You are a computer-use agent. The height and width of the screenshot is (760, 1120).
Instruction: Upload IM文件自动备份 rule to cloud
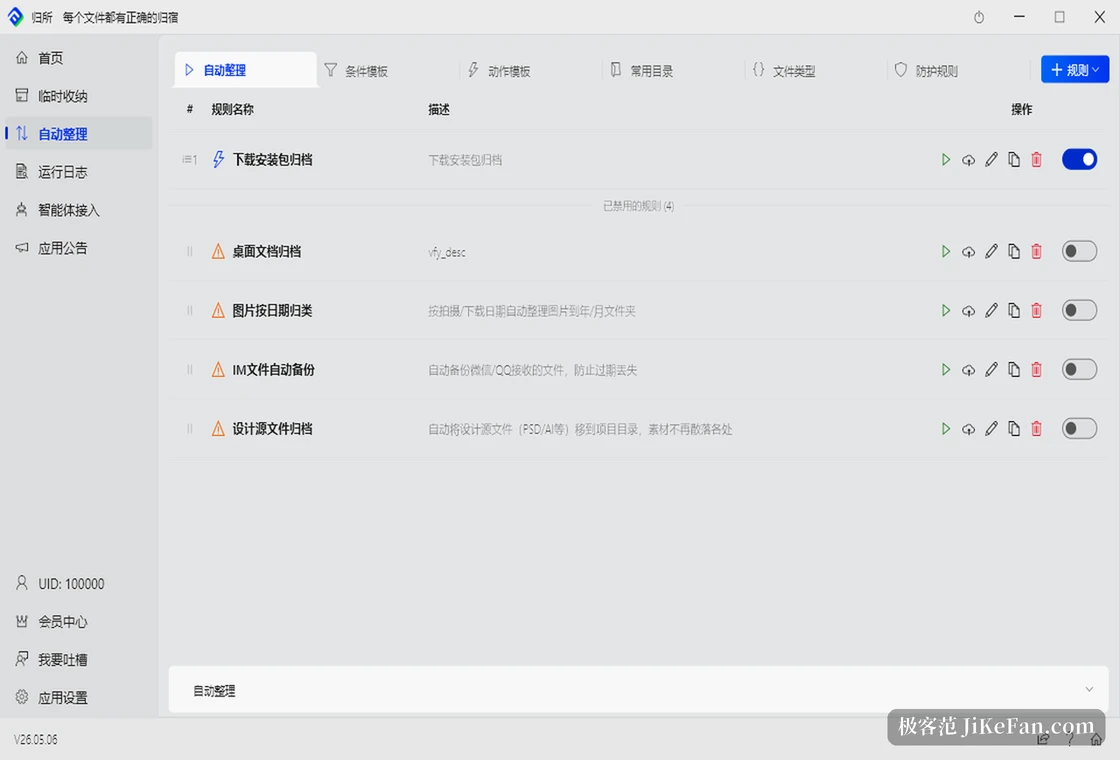(968, 370)
